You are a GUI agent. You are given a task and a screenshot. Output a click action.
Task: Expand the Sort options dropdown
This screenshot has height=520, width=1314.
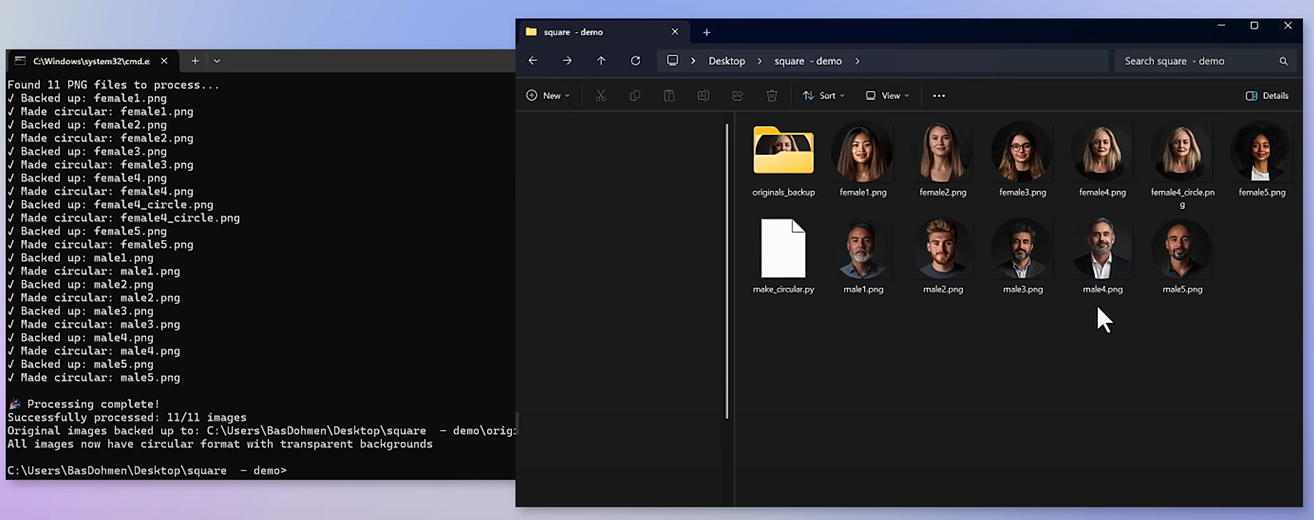click(824, 96)
